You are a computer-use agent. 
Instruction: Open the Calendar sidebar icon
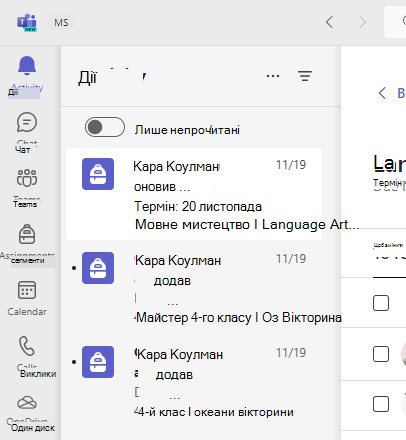click(x=27, y=290)
